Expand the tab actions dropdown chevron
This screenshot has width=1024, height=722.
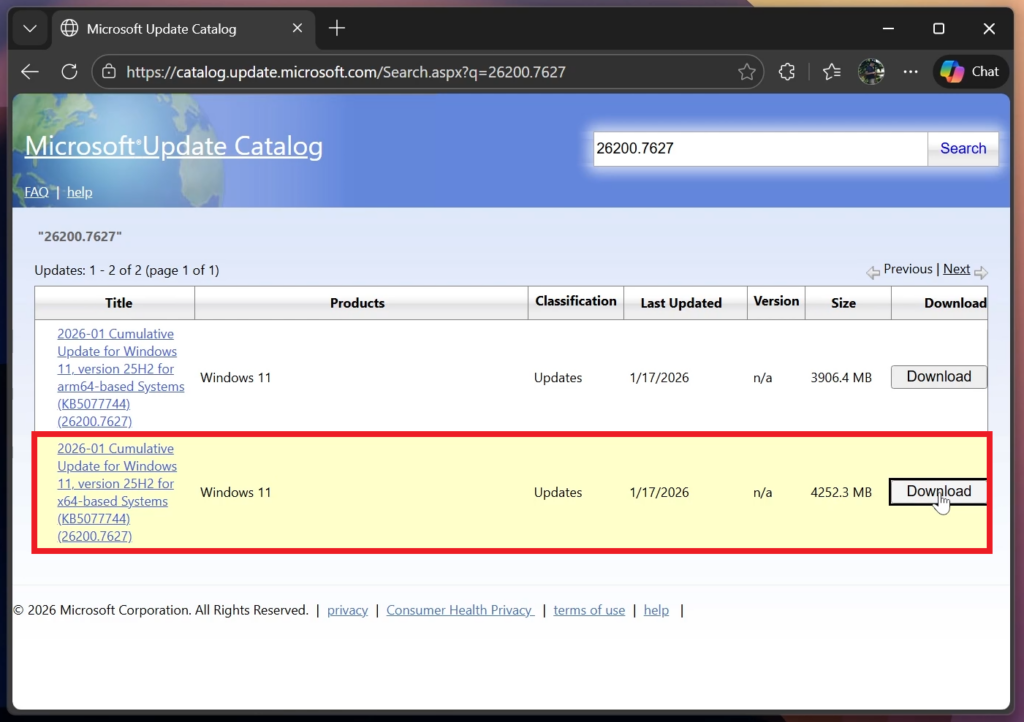[30, 29]
